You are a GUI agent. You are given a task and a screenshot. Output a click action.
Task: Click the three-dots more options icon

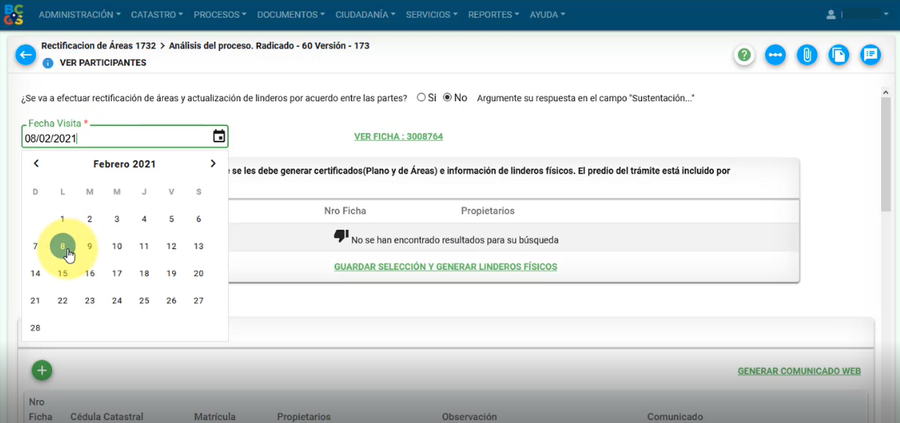775,55
